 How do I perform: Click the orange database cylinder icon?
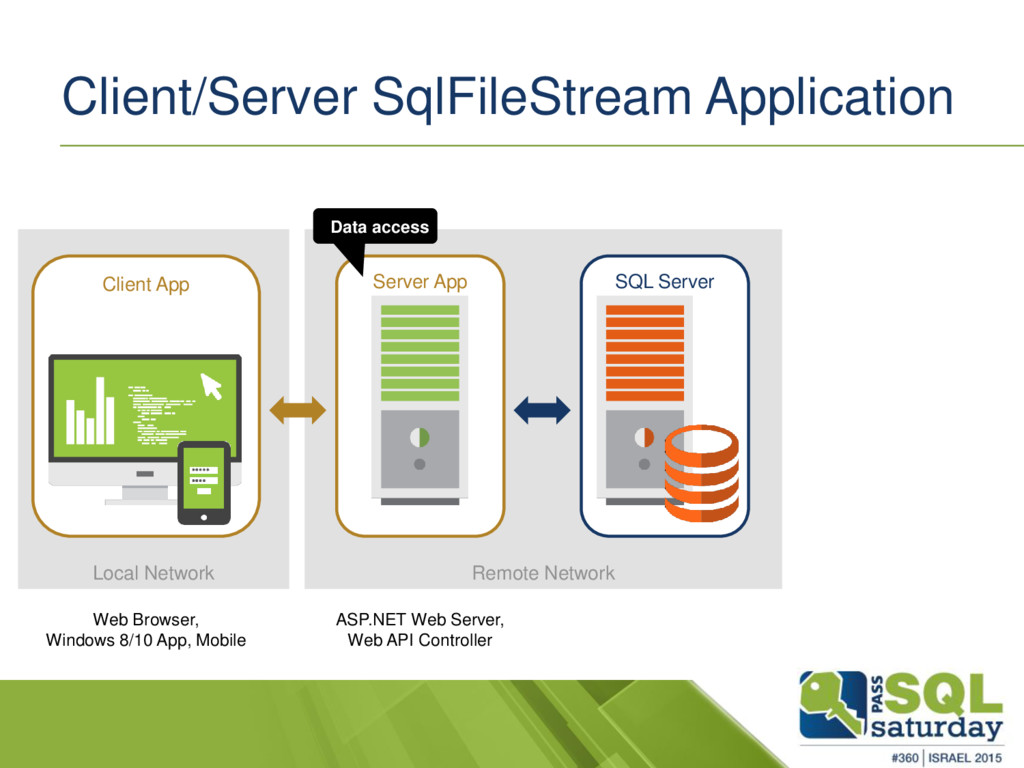click(x=702, y=473)
